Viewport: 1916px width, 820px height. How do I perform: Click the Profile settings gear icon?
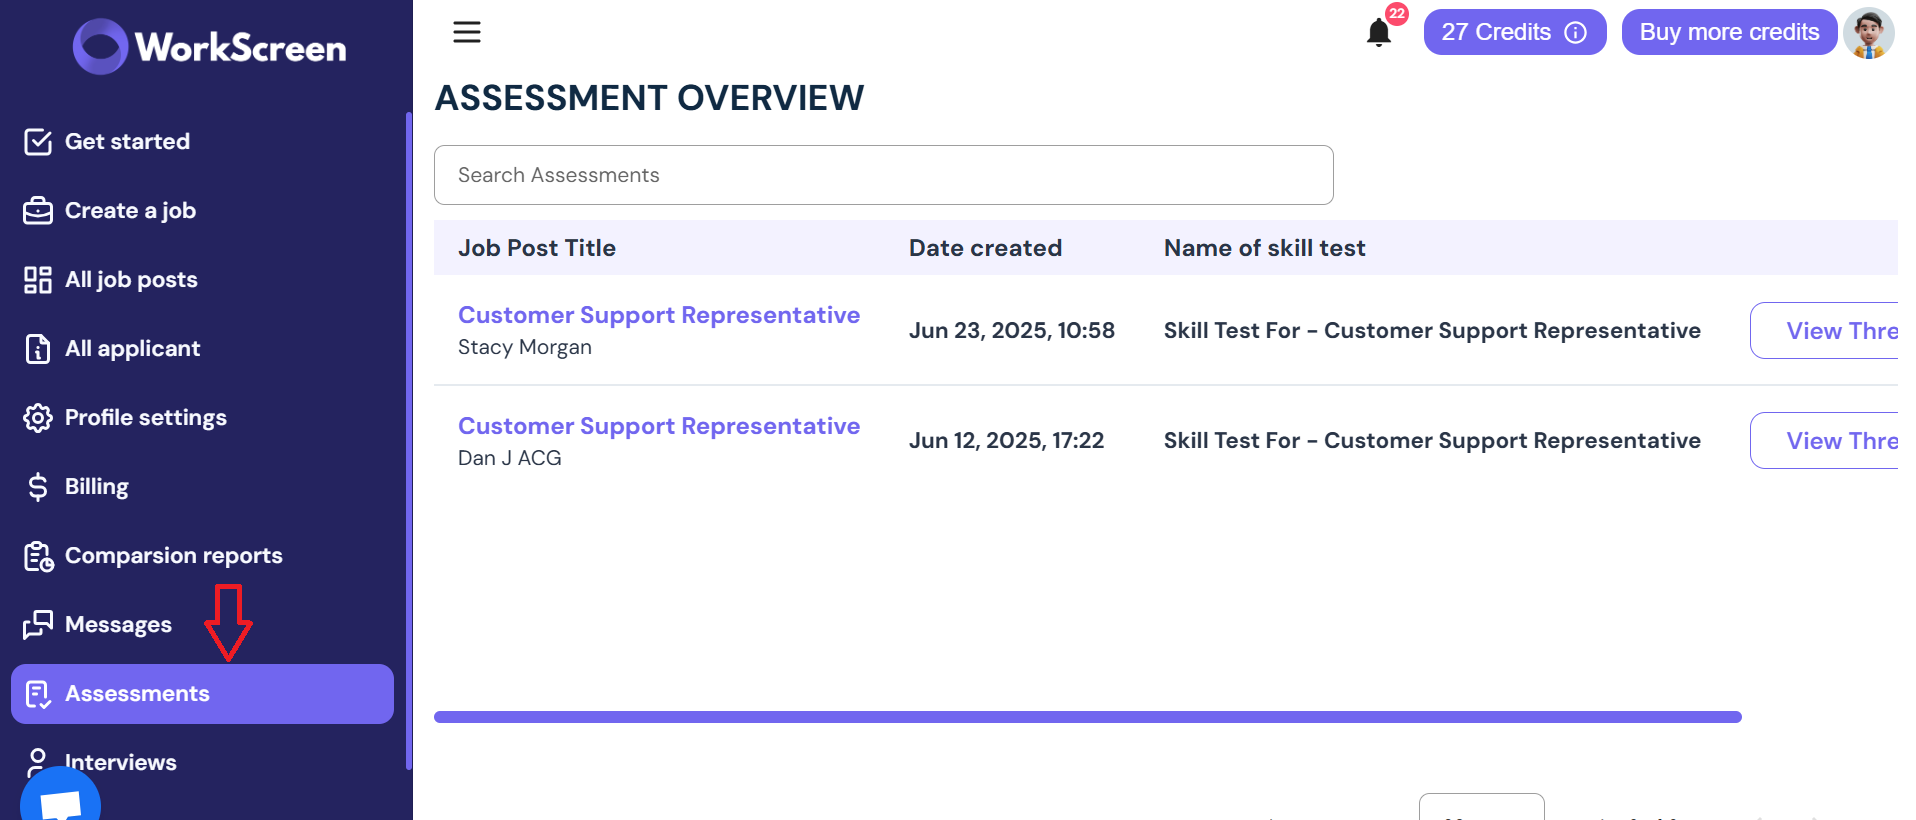pos(38,418)
